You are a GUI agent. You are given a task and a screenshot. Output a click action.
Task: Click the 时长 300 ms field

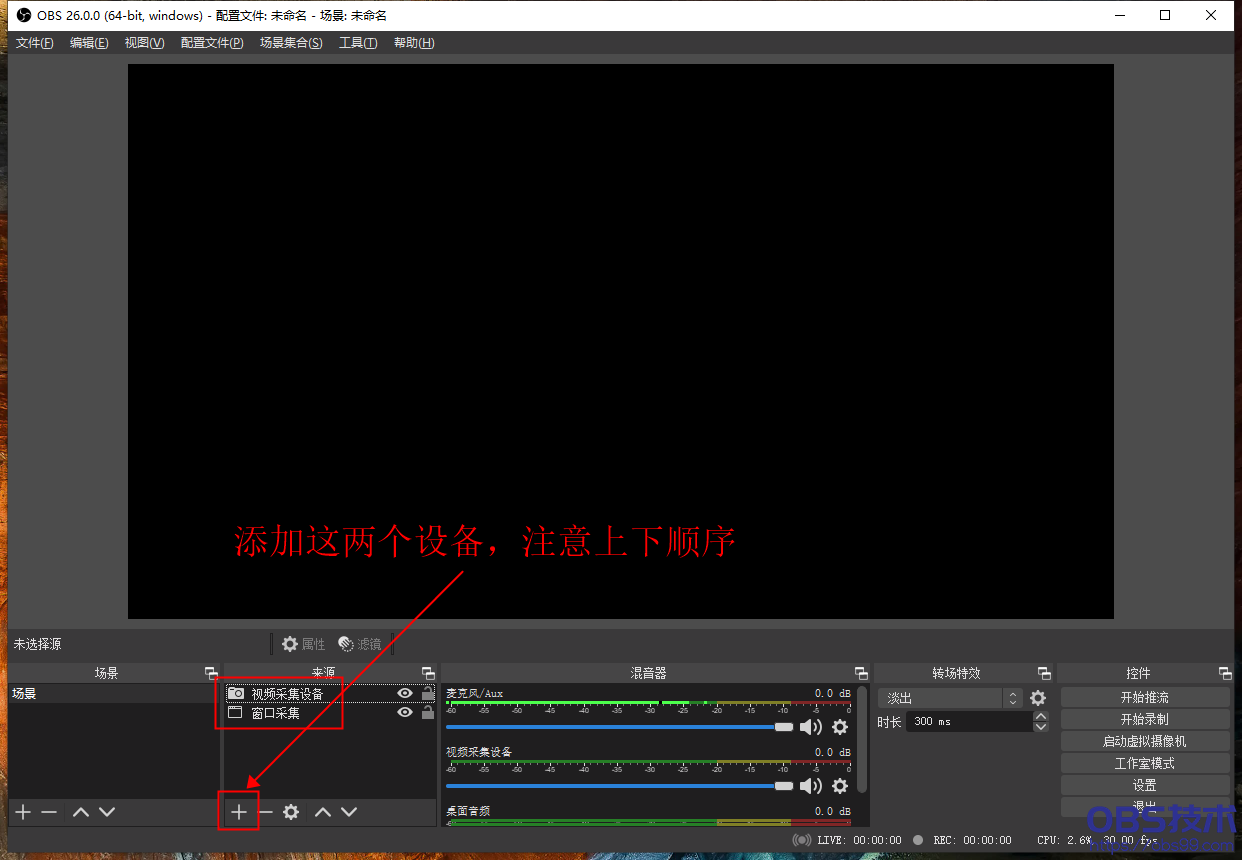click(x=969, y=721)
